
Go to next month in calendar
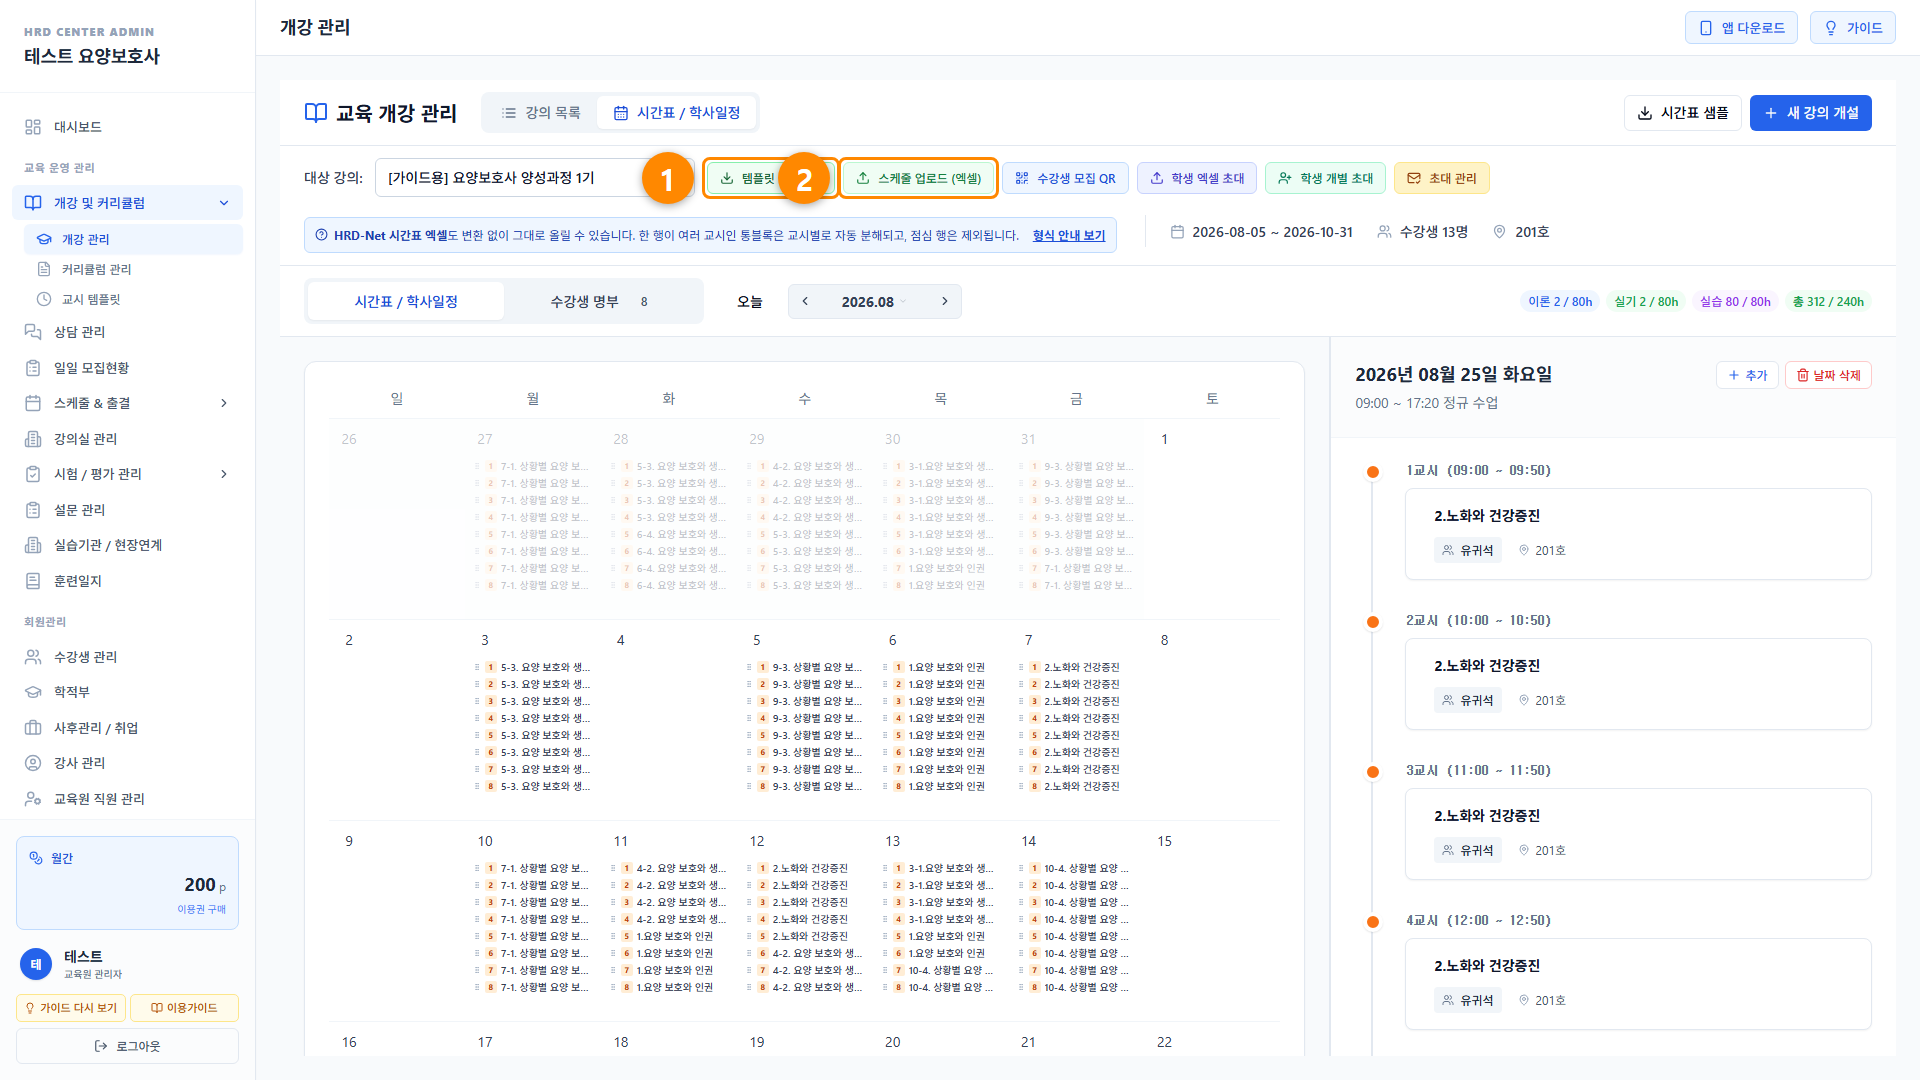[x=945, y=301]
